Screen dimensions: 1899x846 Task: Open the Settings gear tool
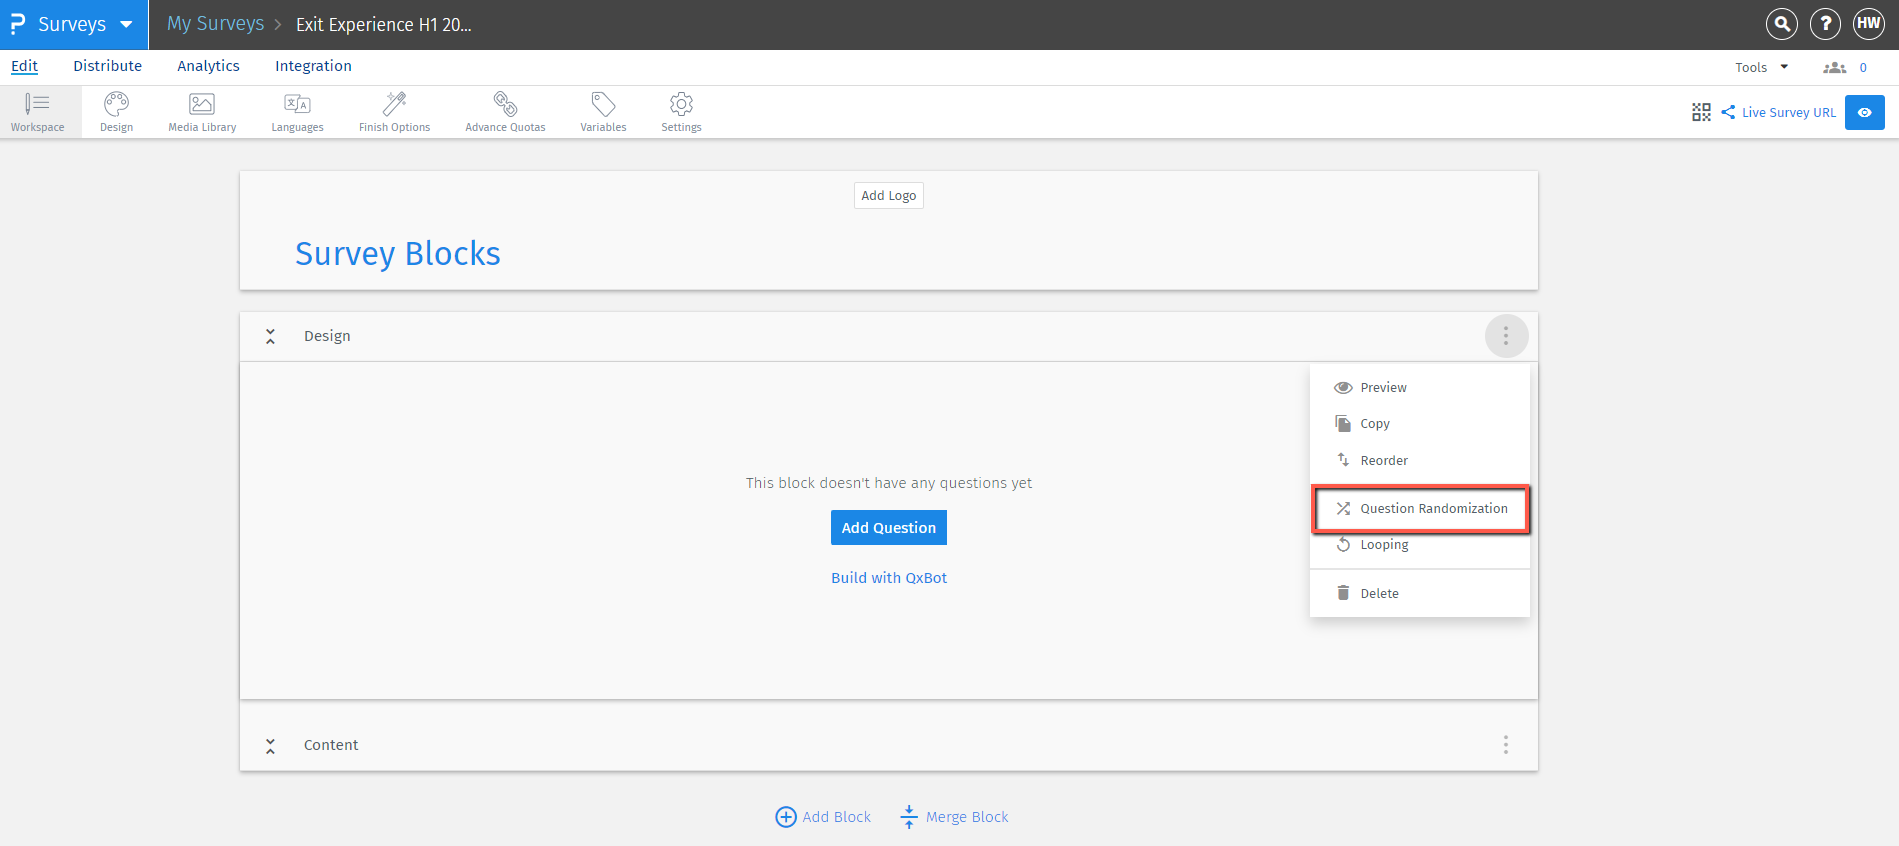pyautogui.click(x=681, y=112)
